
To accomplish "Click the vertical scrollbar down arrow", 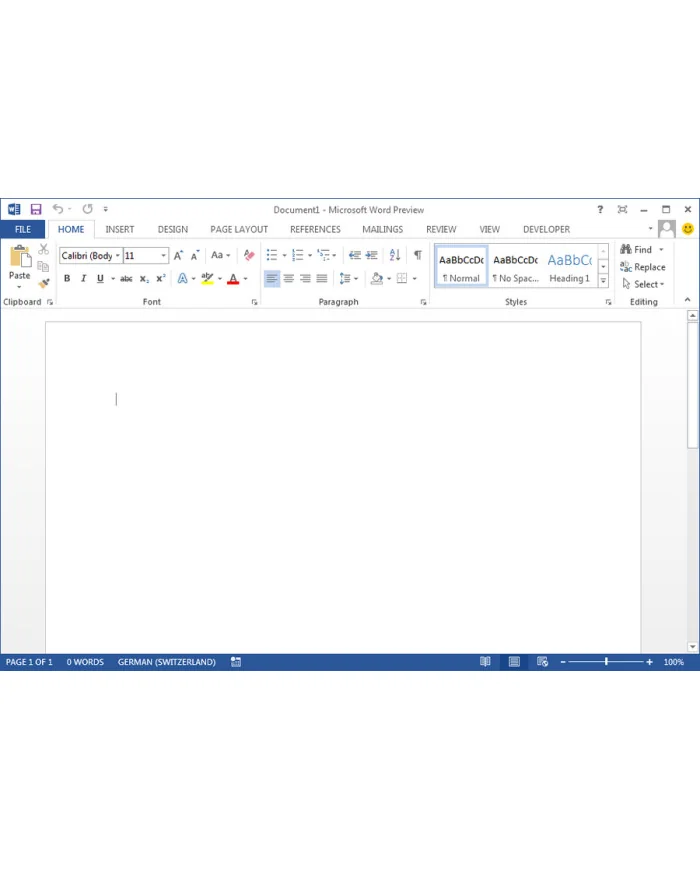I will point(693,647).
